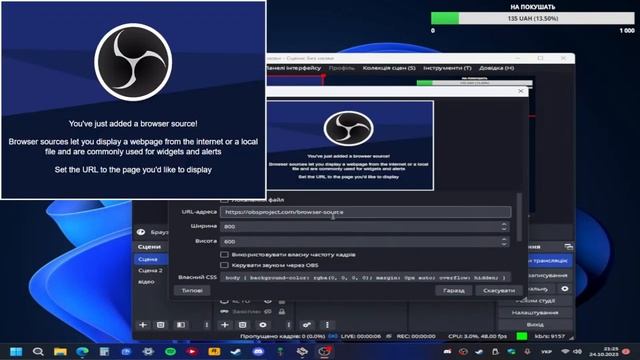Toggle 'Режим студії' button in Controls
640x360 pixels.
point(535,301)
